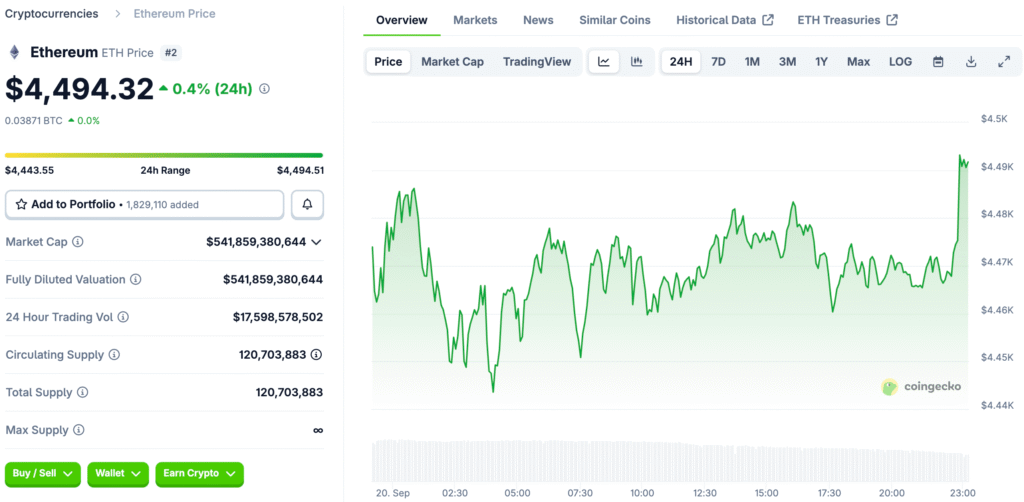Open the Buy / Sell dropdown
Screen dimensions: 1024x502
click(x=42, y=474)
